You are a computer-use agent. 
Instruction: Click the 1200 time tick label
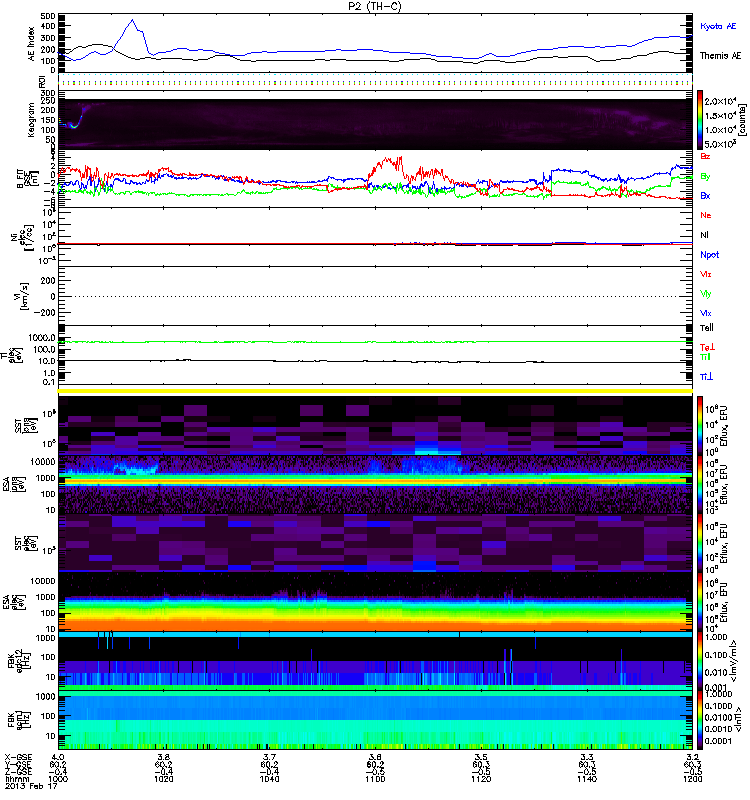click(x=692, y=779)
